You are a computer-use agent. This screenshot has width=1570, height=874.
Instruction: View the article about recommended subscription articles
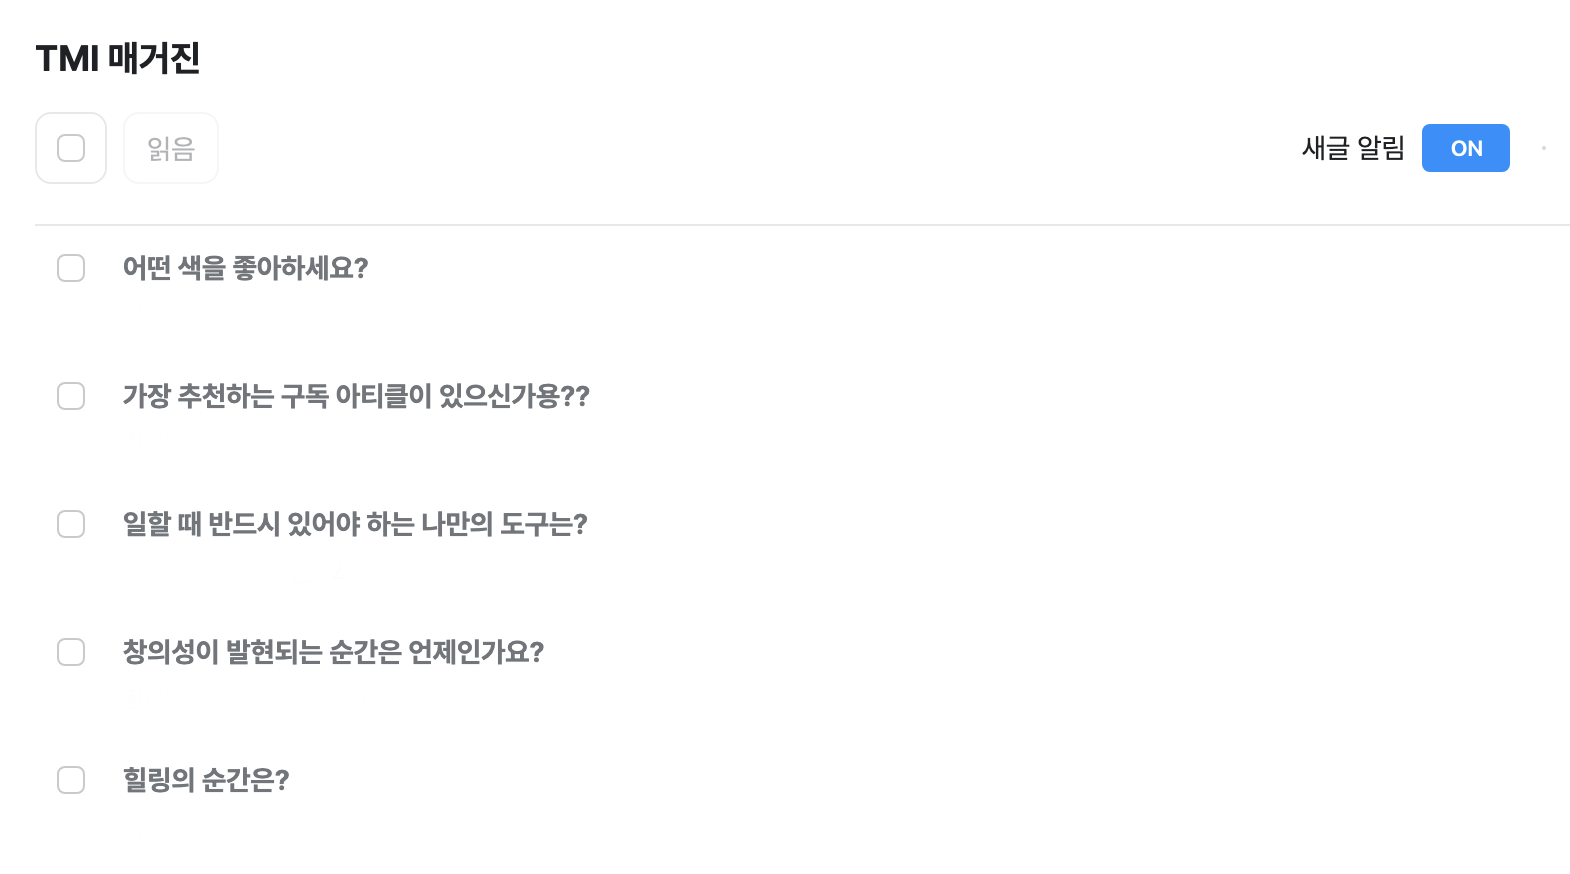coord(356,396)
